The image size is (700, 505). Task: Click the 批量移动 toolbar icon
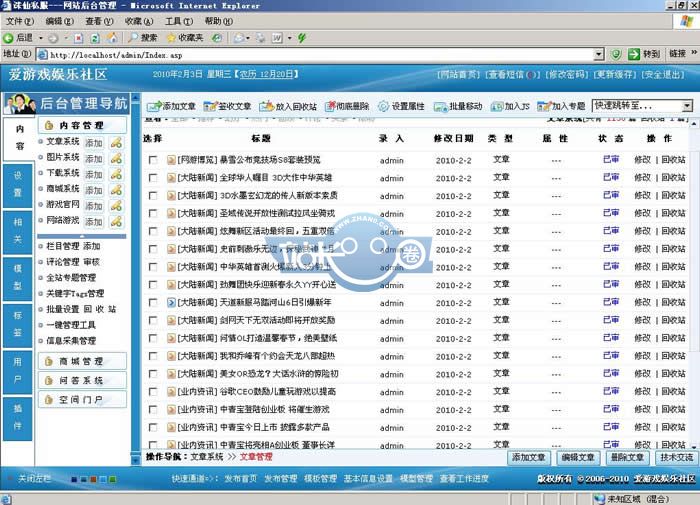[x=441, y=107]
